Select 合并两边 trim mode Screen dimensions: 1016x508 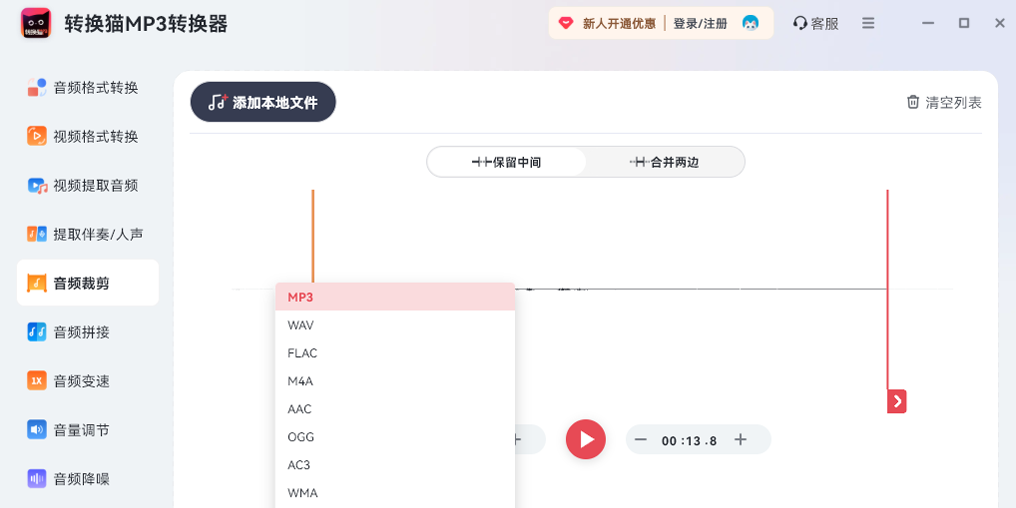(x=665, y=162)
